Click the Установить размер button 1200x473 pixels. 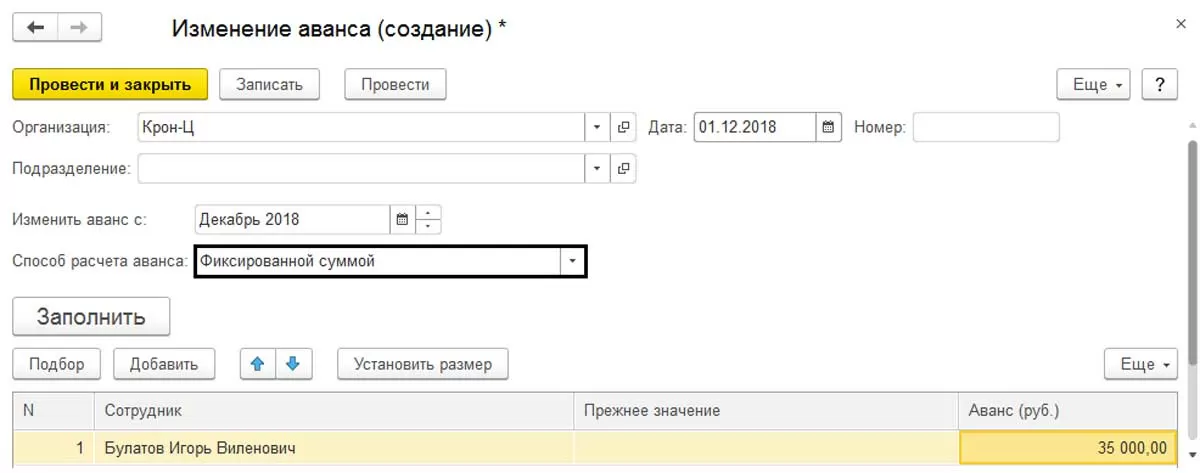[x=422, y=364]
